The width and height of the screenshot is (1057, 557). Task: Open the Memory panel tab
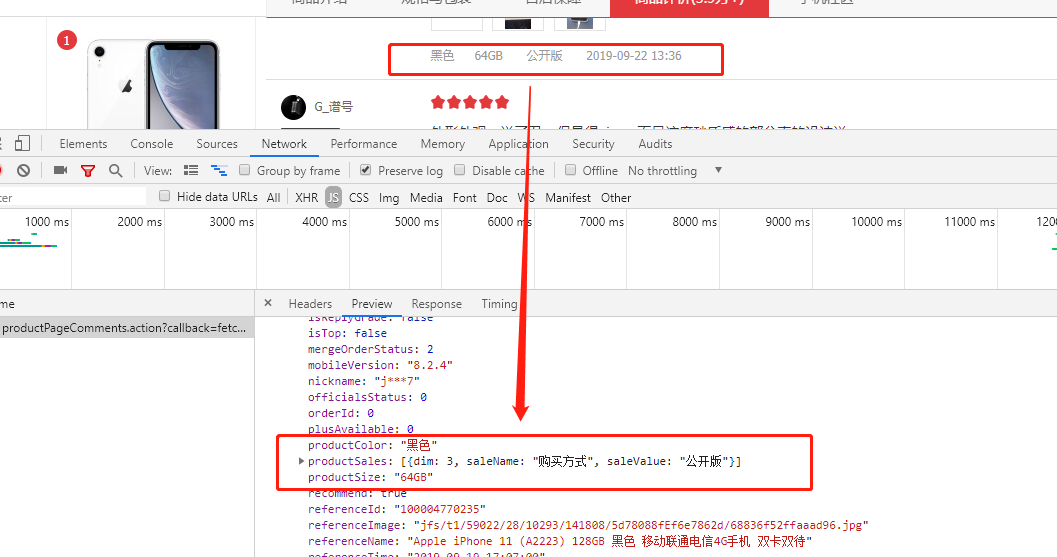443,144
